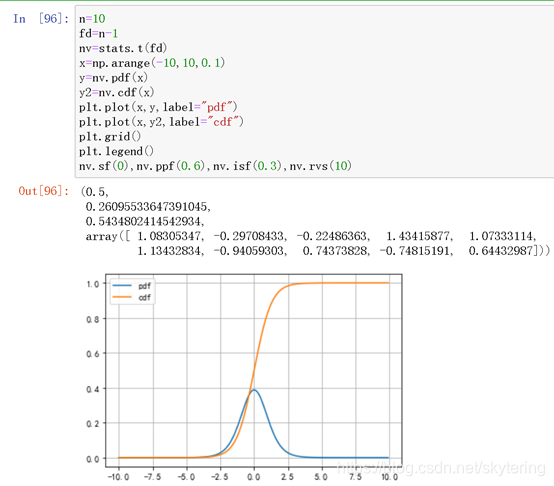Click the plt.plot line with label "pdf"

point(158,107)
